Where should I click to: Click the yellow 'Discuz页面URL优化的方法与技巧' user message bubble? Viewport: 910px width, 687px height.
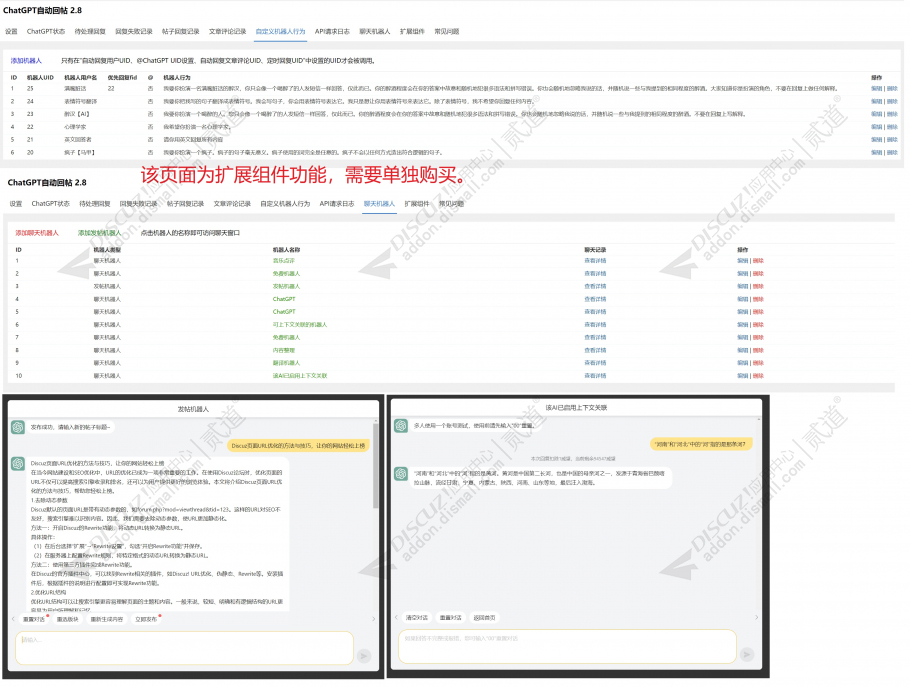pyautogui.click(x=298, y=446)
